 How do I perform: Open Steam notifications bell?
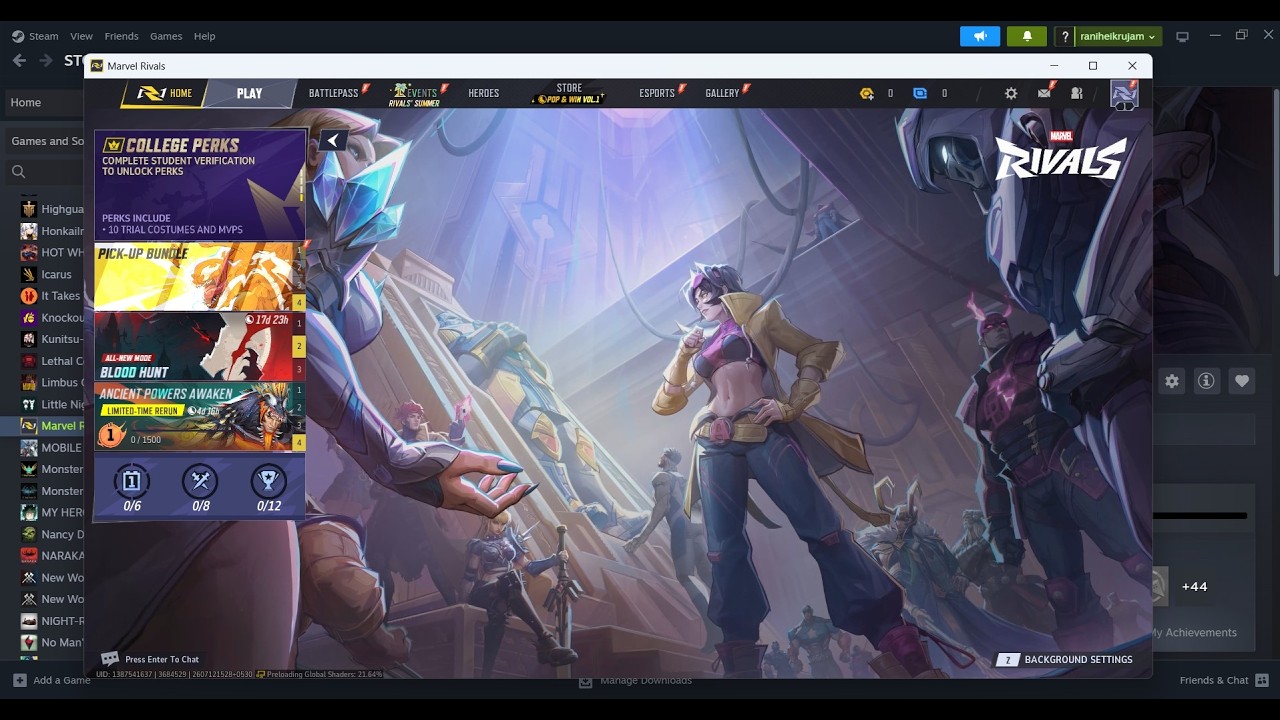click(1027, 36)
